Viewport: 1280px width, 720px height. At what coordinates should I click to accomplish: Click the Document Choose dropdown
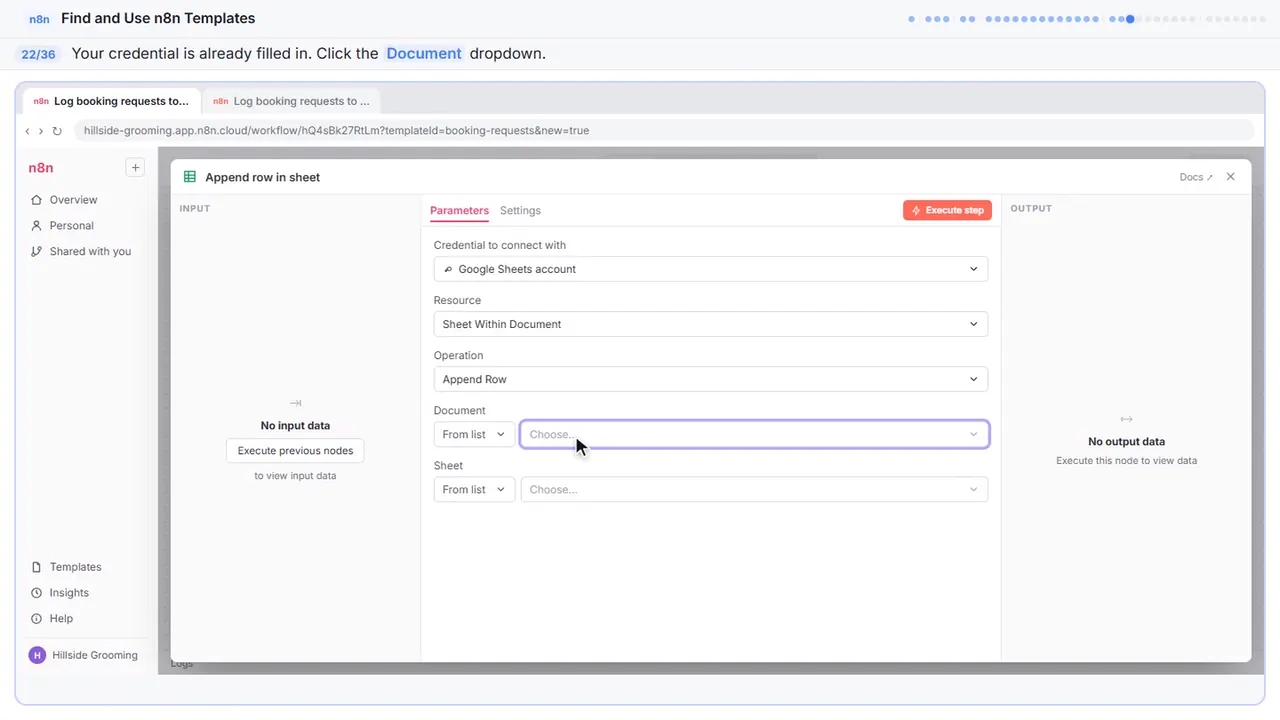point(755,434)
